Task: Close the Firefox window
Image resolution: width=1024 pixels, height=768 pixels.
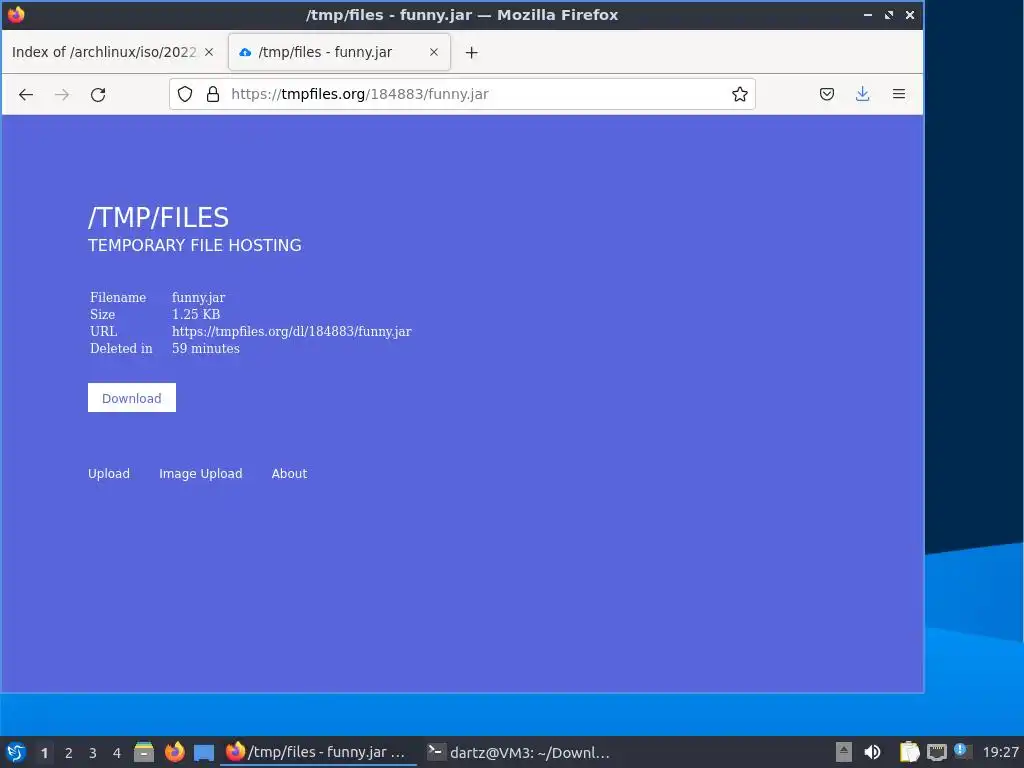Action: tap(910, 14)
